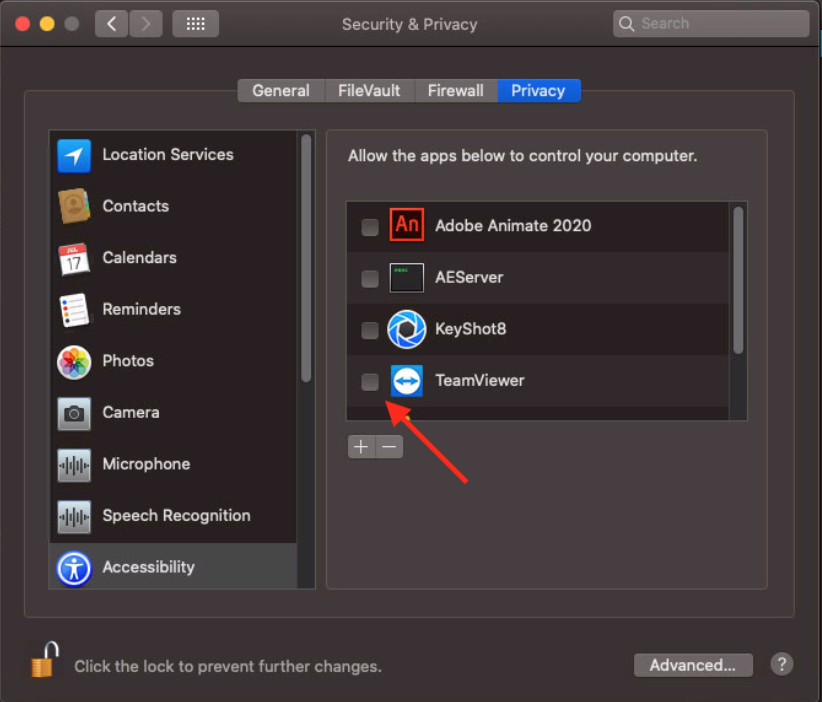Close the Security & Privacy window
Image resolution: width=822 pixels, height=702 pixels.
[23, 24]
